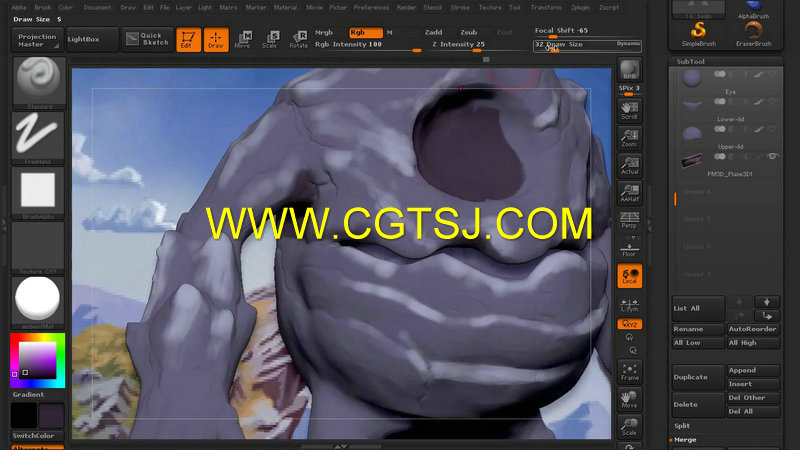Toggle Persp perspective view
The width and height of the screenshot is (800, 450).
630,221
